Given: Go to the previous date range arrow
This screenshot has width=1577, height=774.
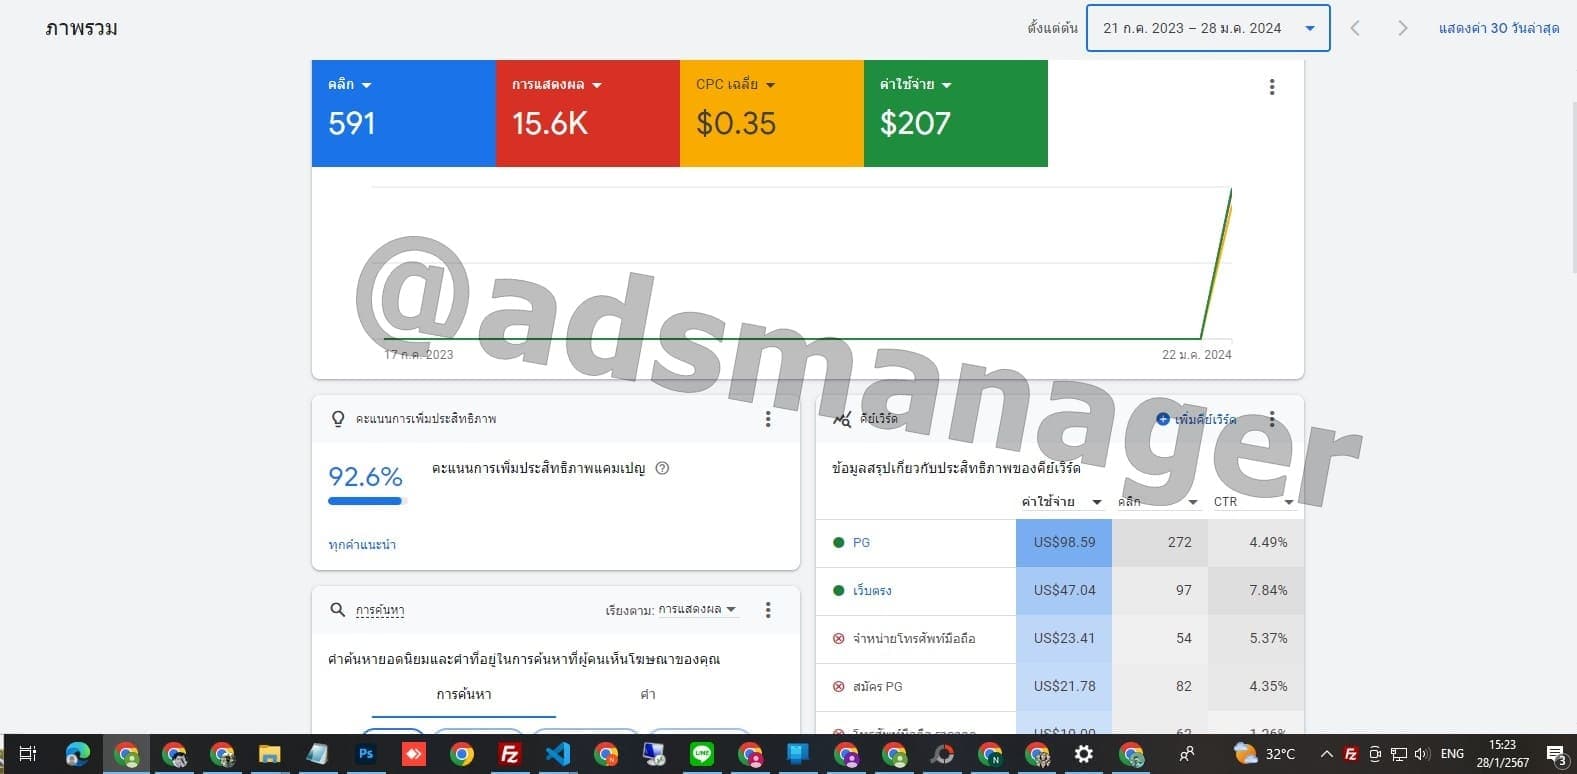Looking at the screenshot, I should (x=1355, y=28).
